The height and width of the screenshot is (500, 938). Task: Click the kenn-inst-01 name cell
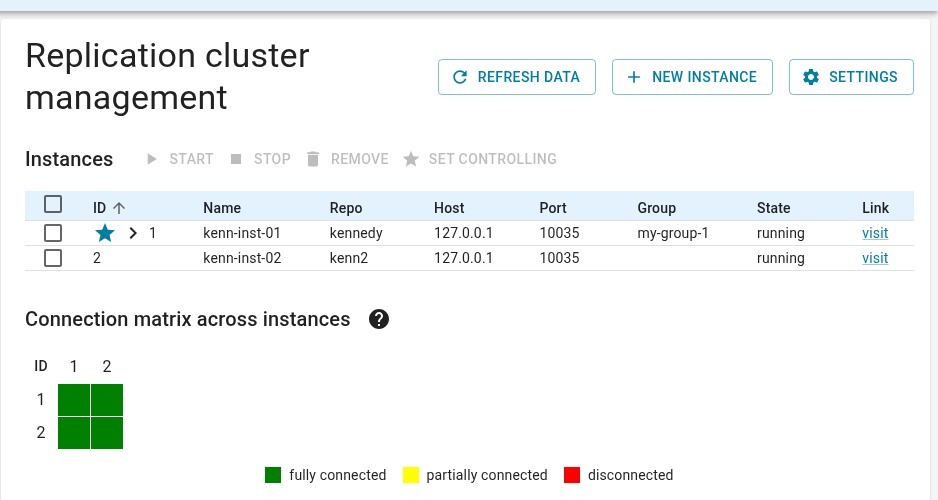click(x=242, y=233)
